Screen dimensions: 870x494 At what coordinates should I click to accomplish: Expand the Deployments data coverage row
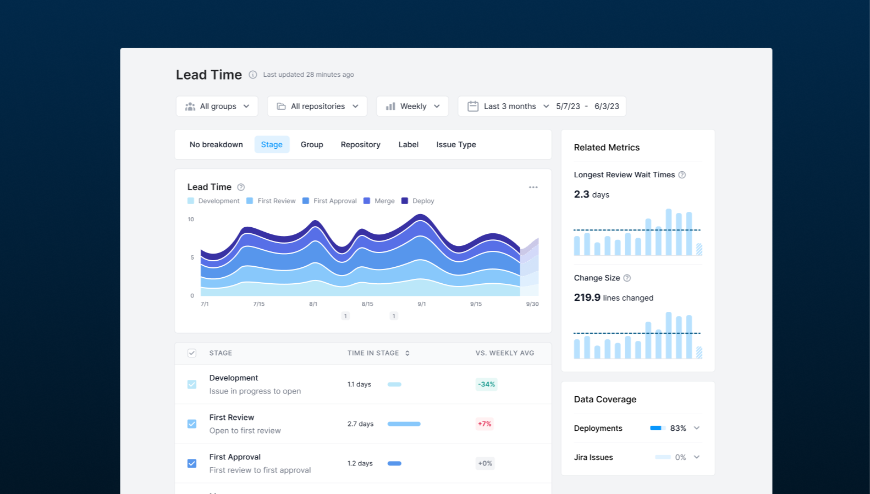click(x=697, y=428)
